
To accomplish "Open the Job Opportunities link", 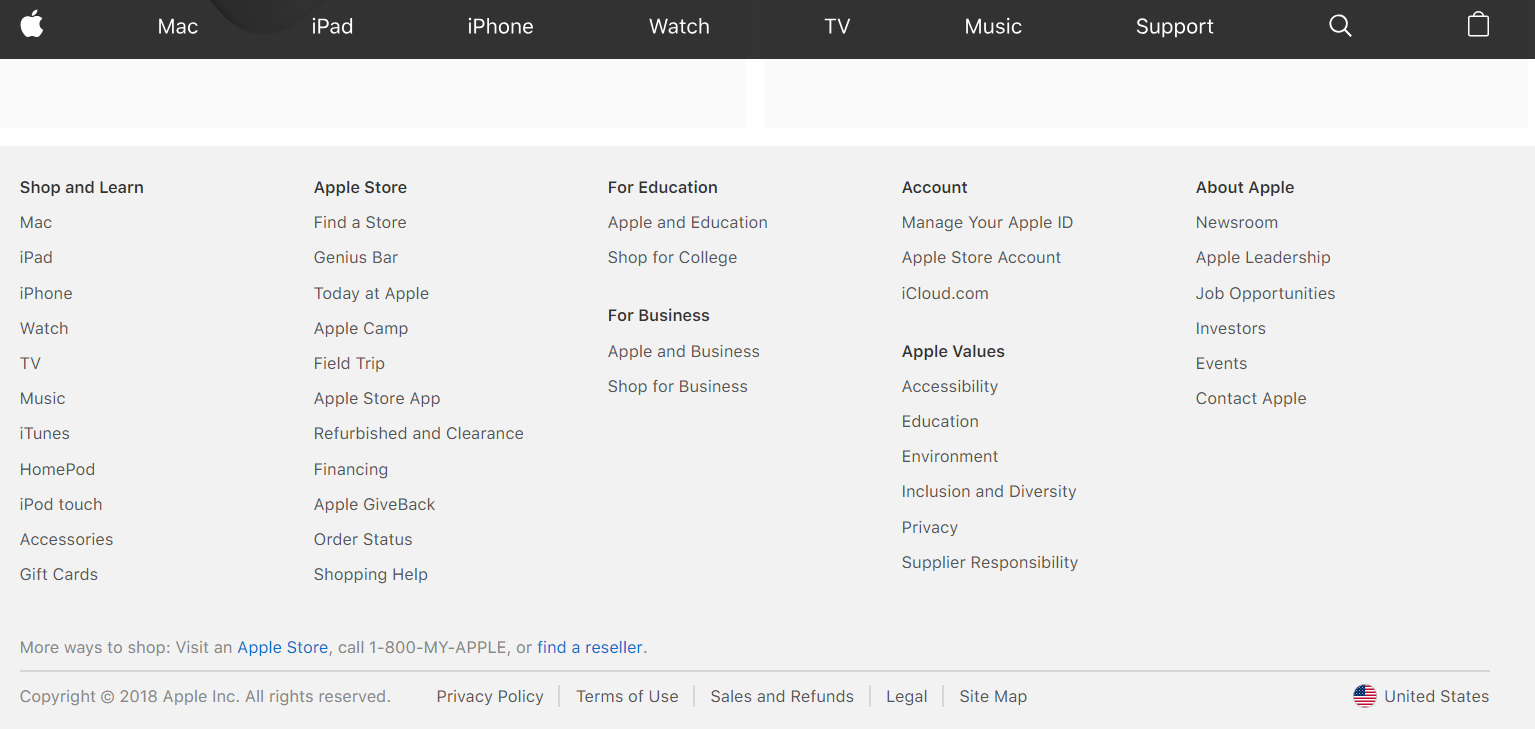I will coord(1265,293).
